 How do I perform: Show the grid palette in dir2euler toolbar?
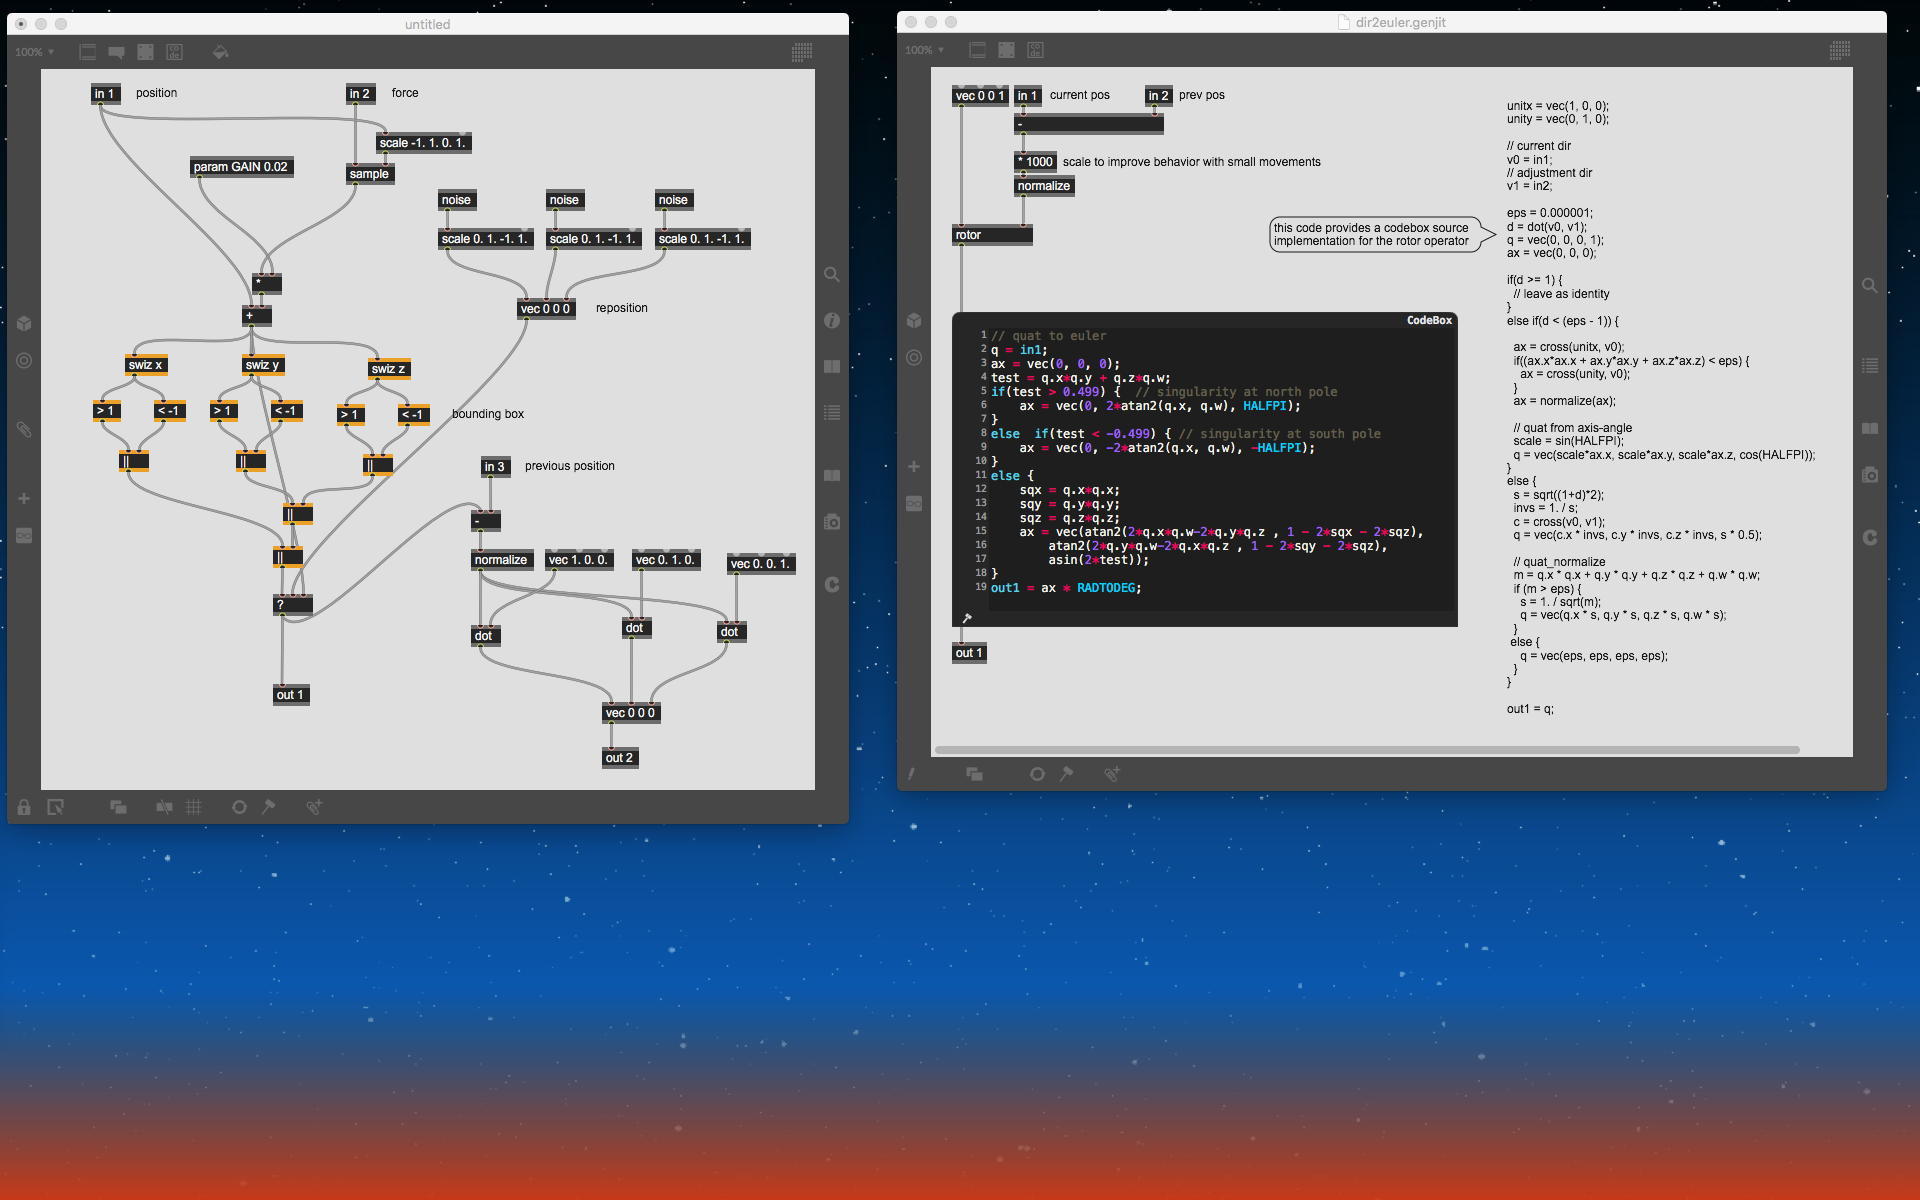[x=1839, y=50]
